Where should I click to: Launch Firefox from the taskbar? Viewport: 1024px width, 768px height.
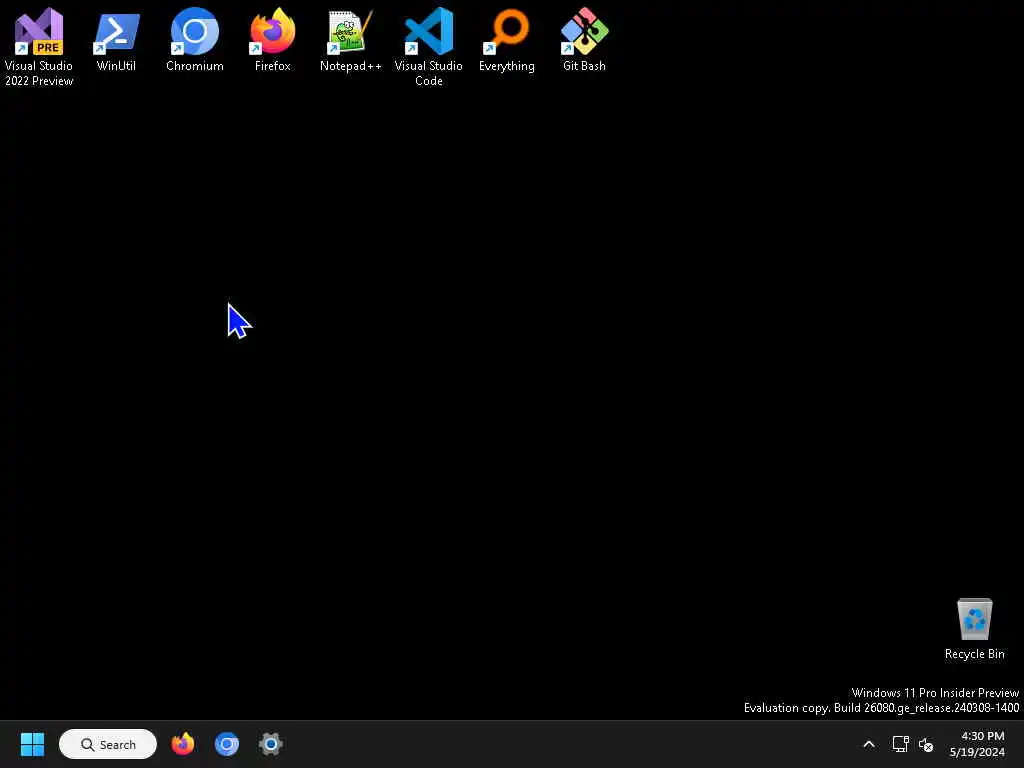click(183, 744)
